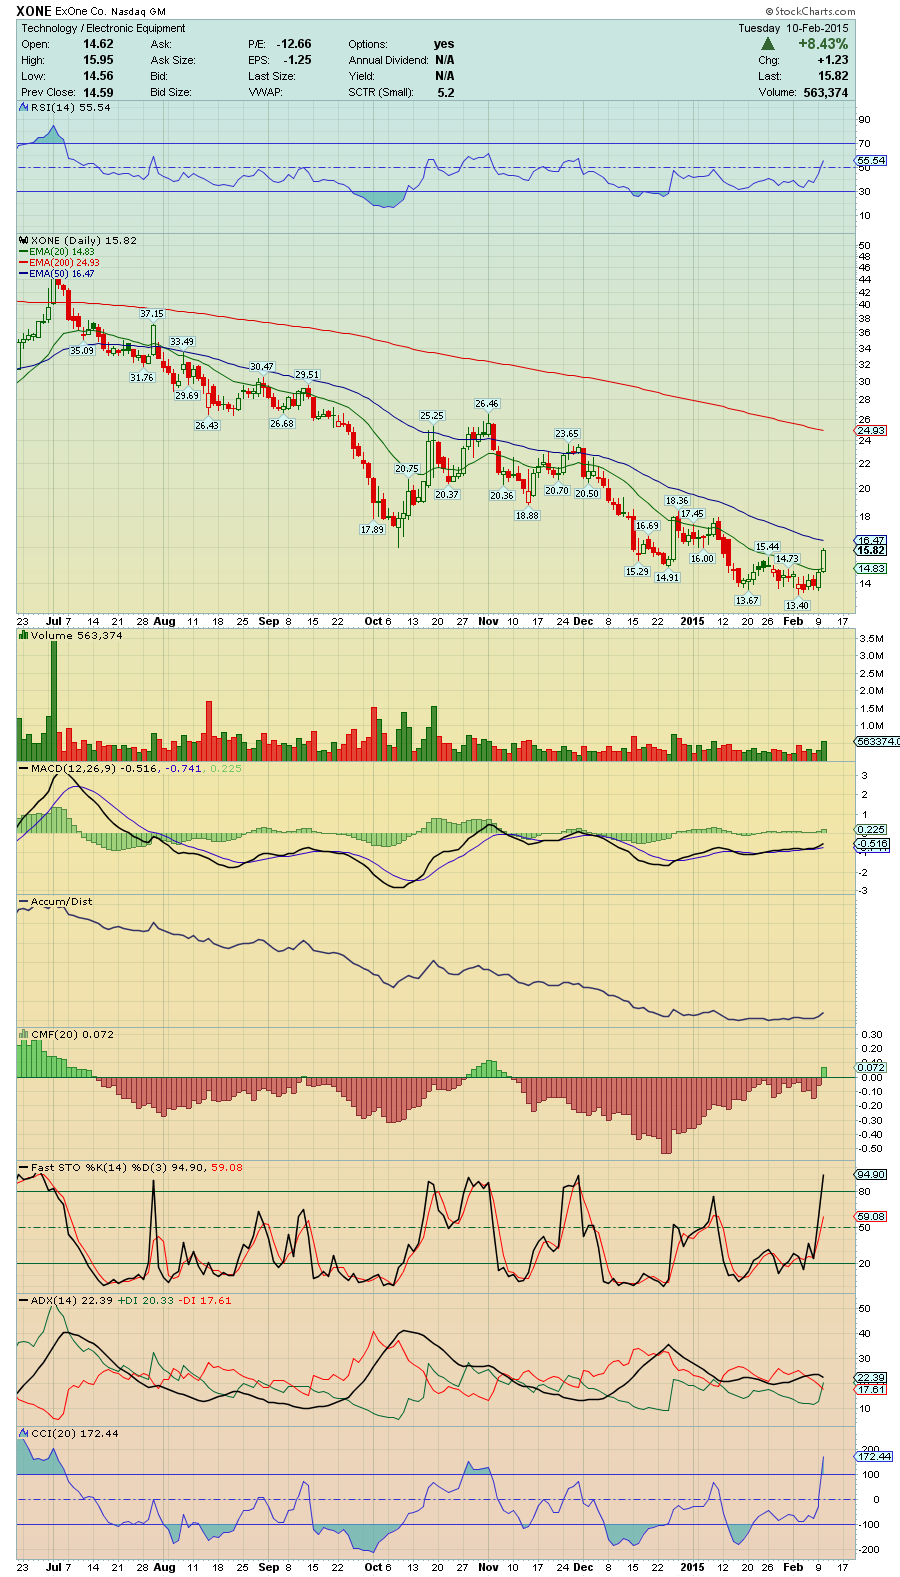Click the 37.15 peak price label
The image size is (900, 1577).
151,313
